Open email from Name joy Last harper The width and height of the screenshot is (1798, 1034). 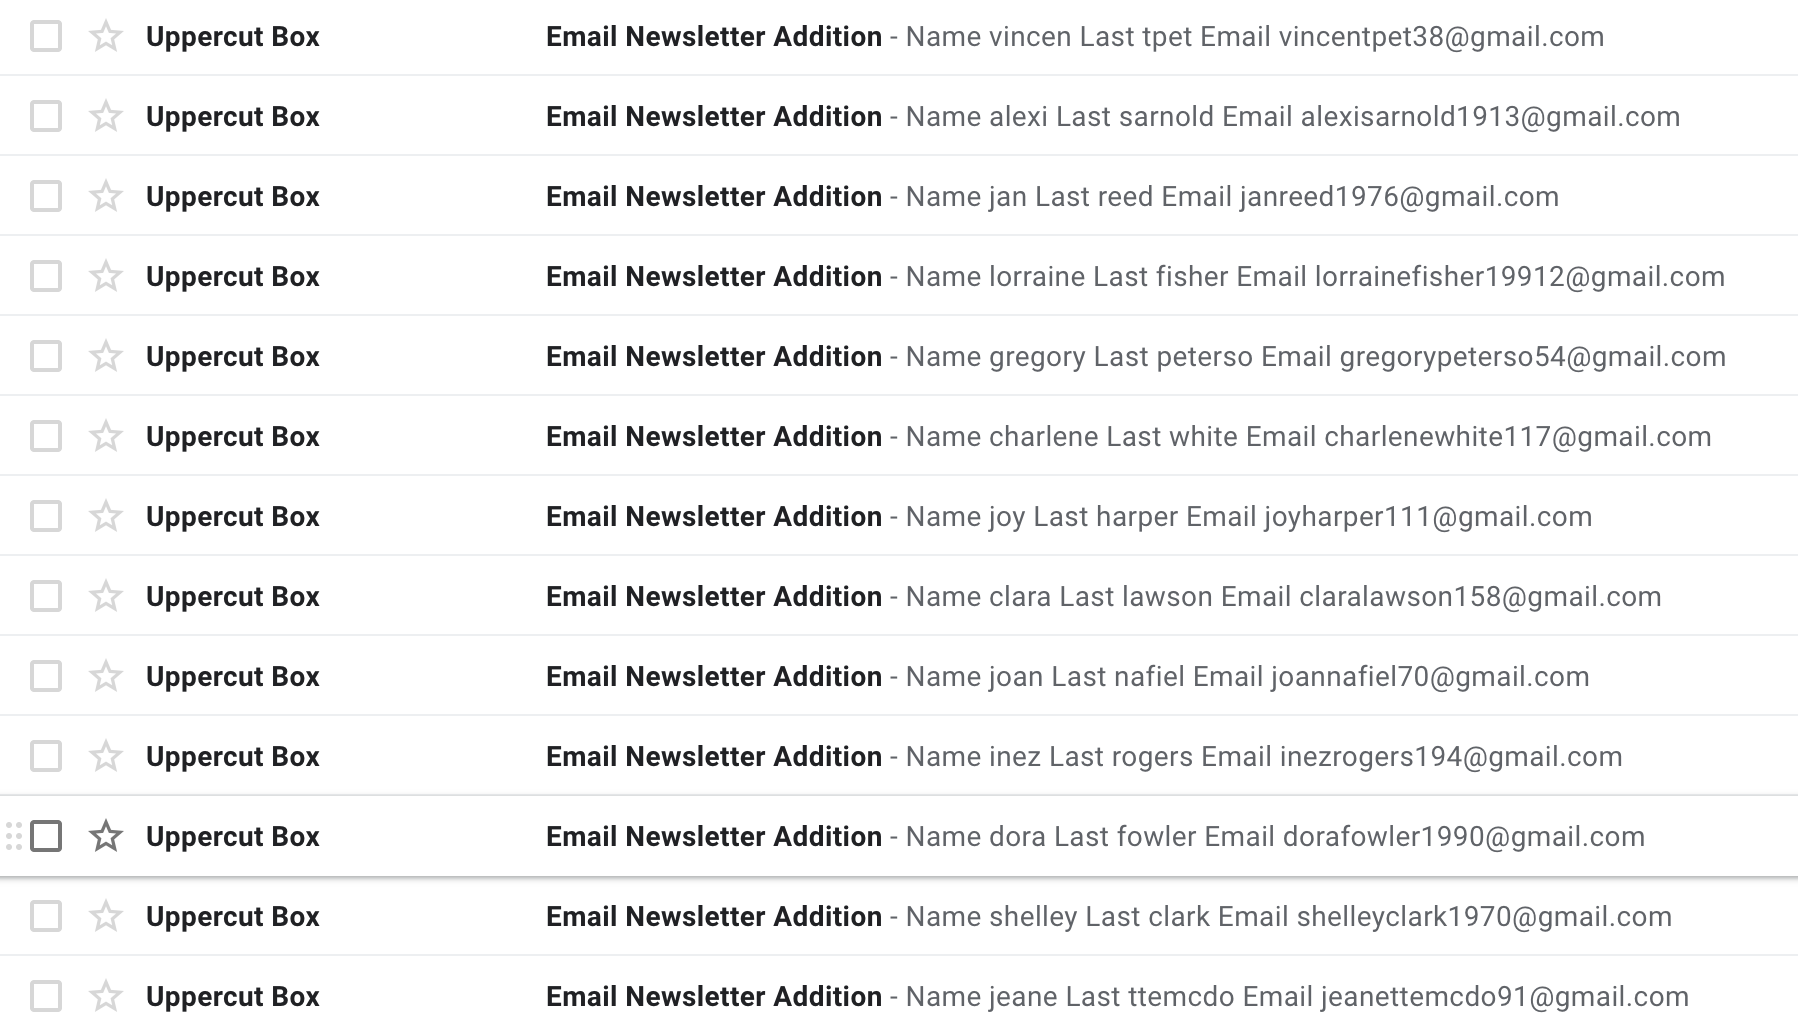point(899,517)
